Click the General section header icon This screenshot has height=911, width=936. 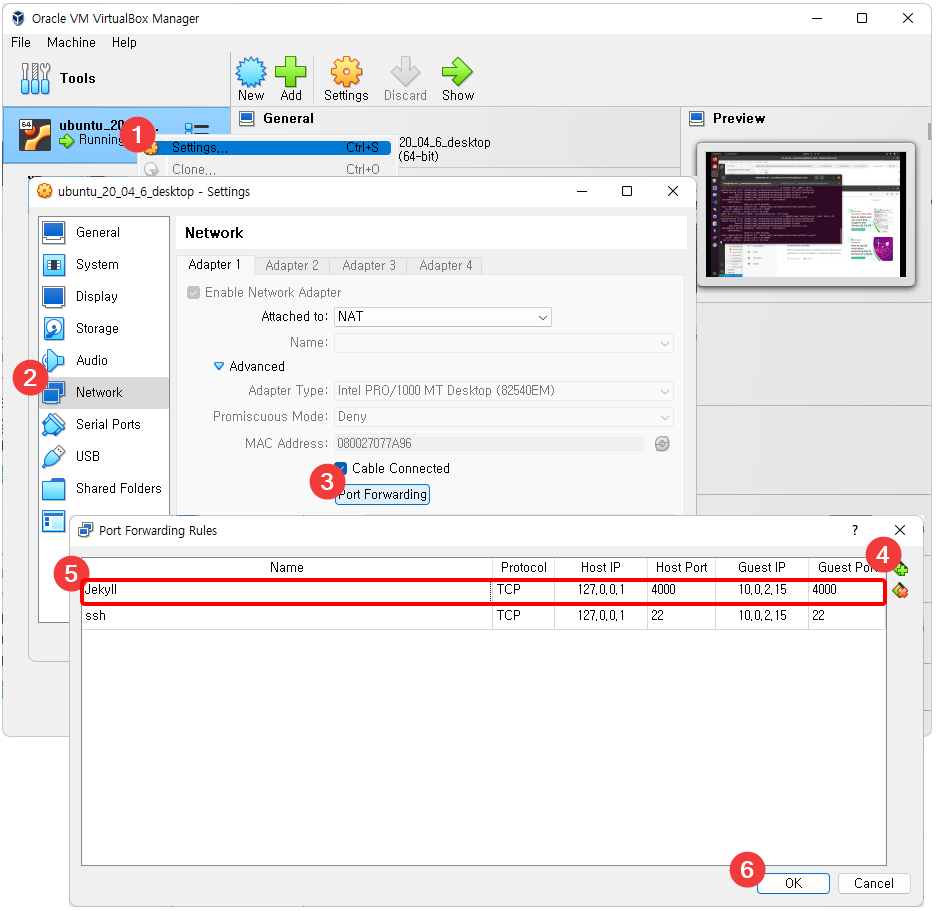(247, 118)
